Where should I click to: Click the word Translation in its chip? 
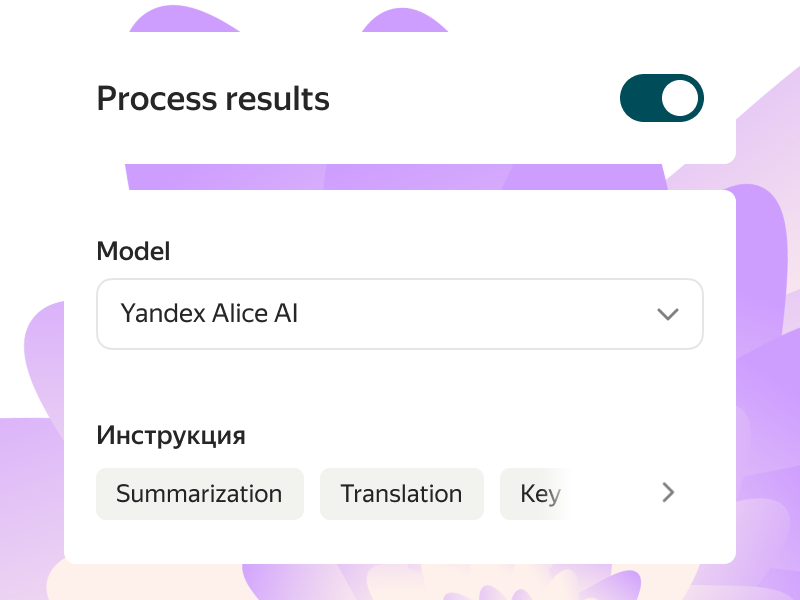(401, 494)
